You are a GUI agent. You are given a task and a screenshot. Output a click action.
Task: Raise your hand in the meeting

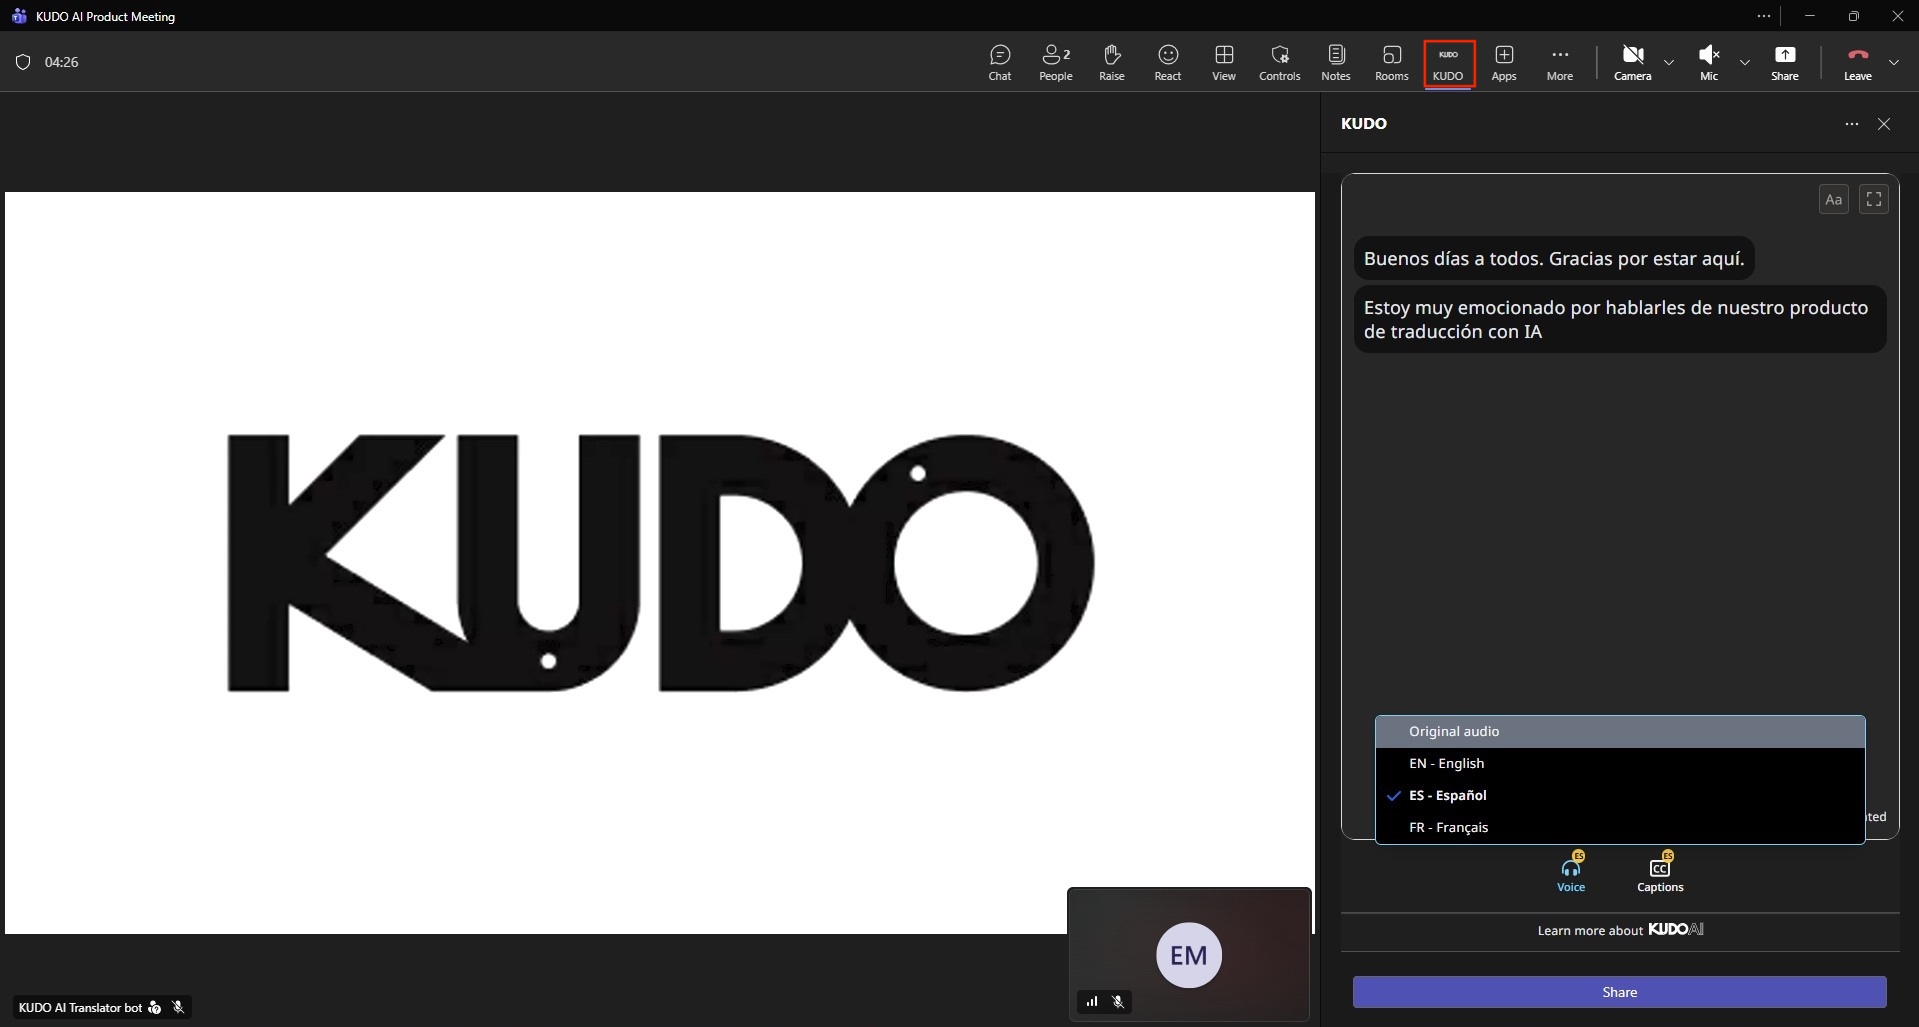[1112, 62]
